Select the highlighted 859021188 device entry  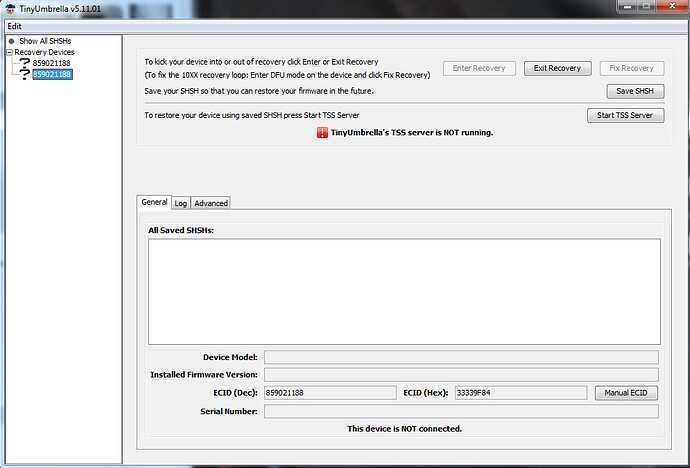(52, 74)
